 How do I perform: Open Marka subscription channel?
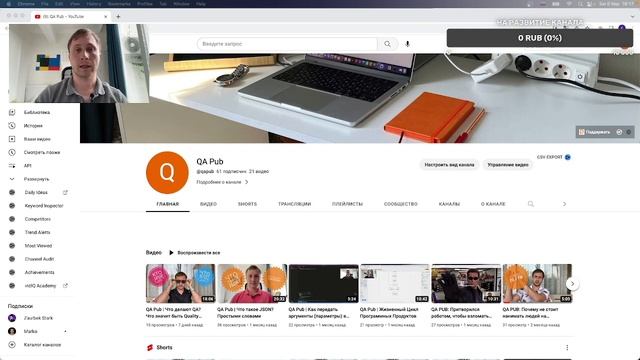pyautogui.click(x=31, y=331)
